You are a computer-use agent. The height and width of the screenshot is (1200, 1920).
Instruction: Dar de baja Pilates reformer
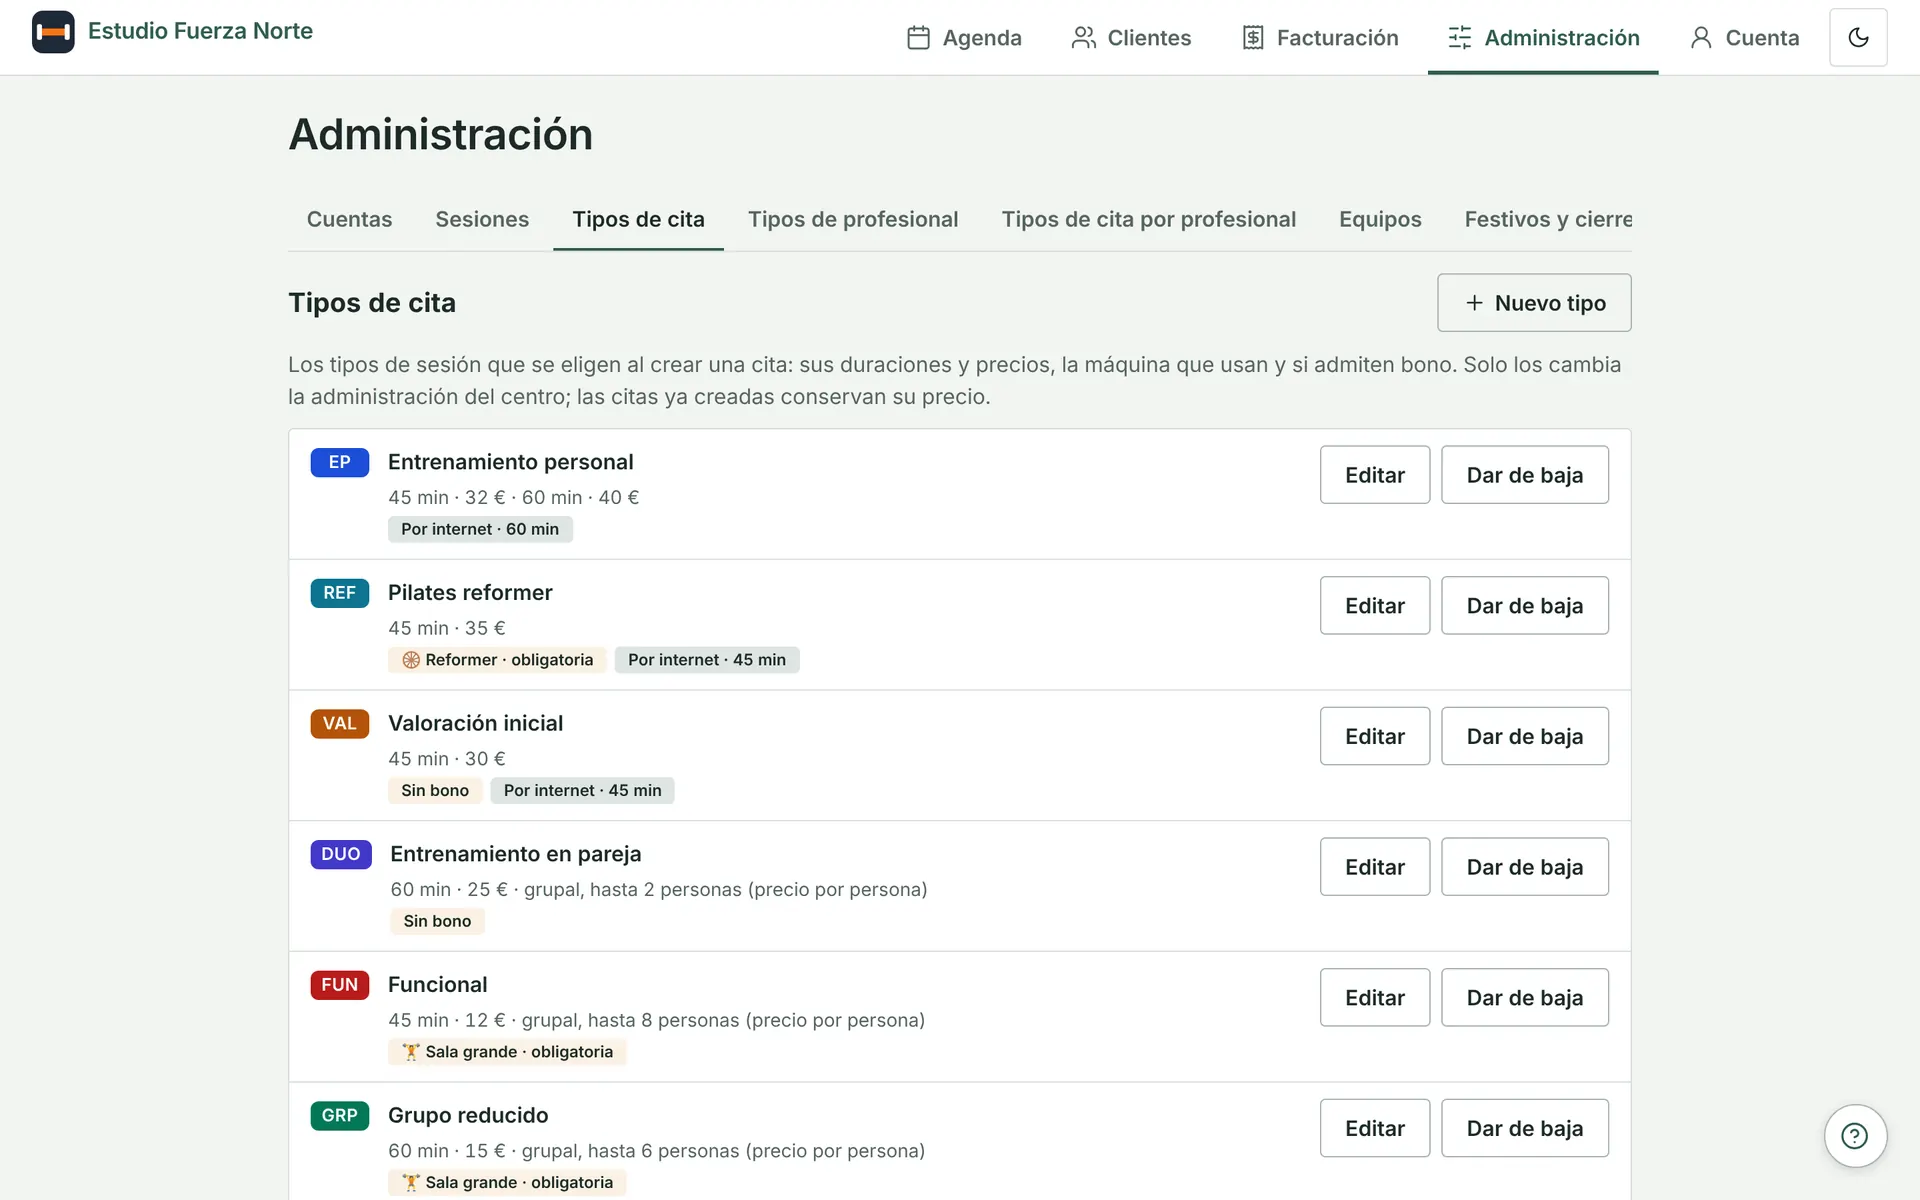(1525, 606)
